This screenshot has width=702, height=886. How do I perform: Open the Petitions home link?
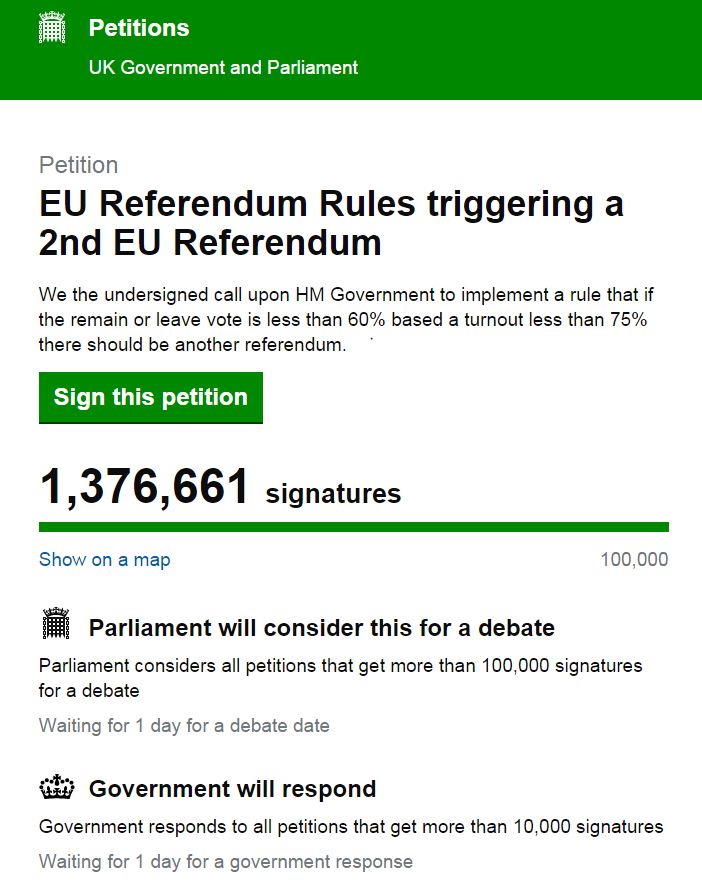pos(139,28)
